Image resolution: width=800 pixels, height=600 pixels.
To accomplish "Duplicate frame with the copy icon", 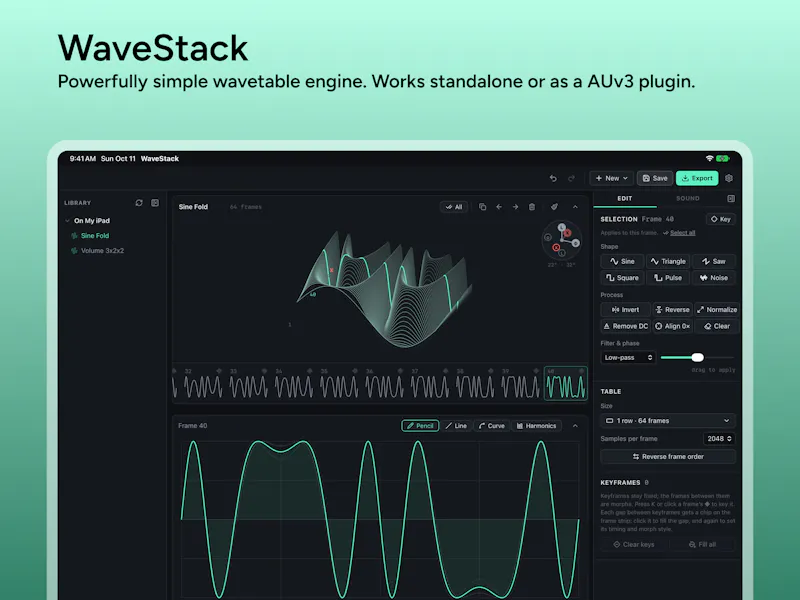I will tap(482, 207).
